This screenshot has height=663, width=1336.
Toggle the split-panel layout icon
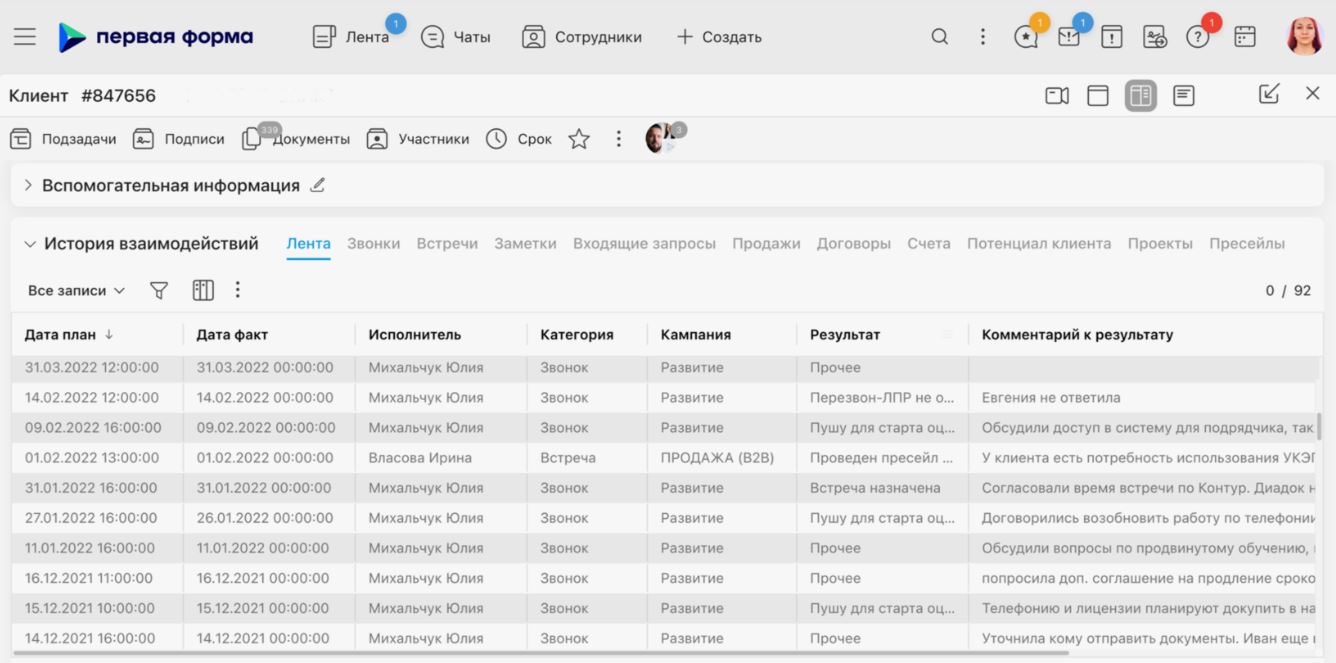tap(1141, 96)
